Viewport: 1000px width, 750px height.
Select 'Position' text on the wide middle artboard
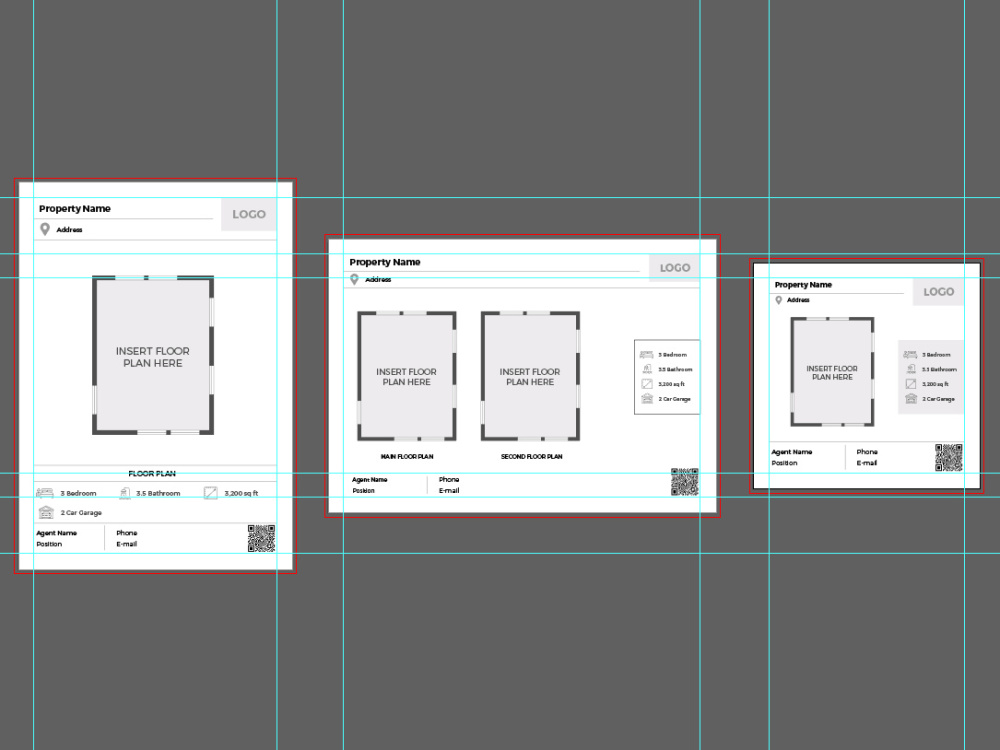[364, 490]
